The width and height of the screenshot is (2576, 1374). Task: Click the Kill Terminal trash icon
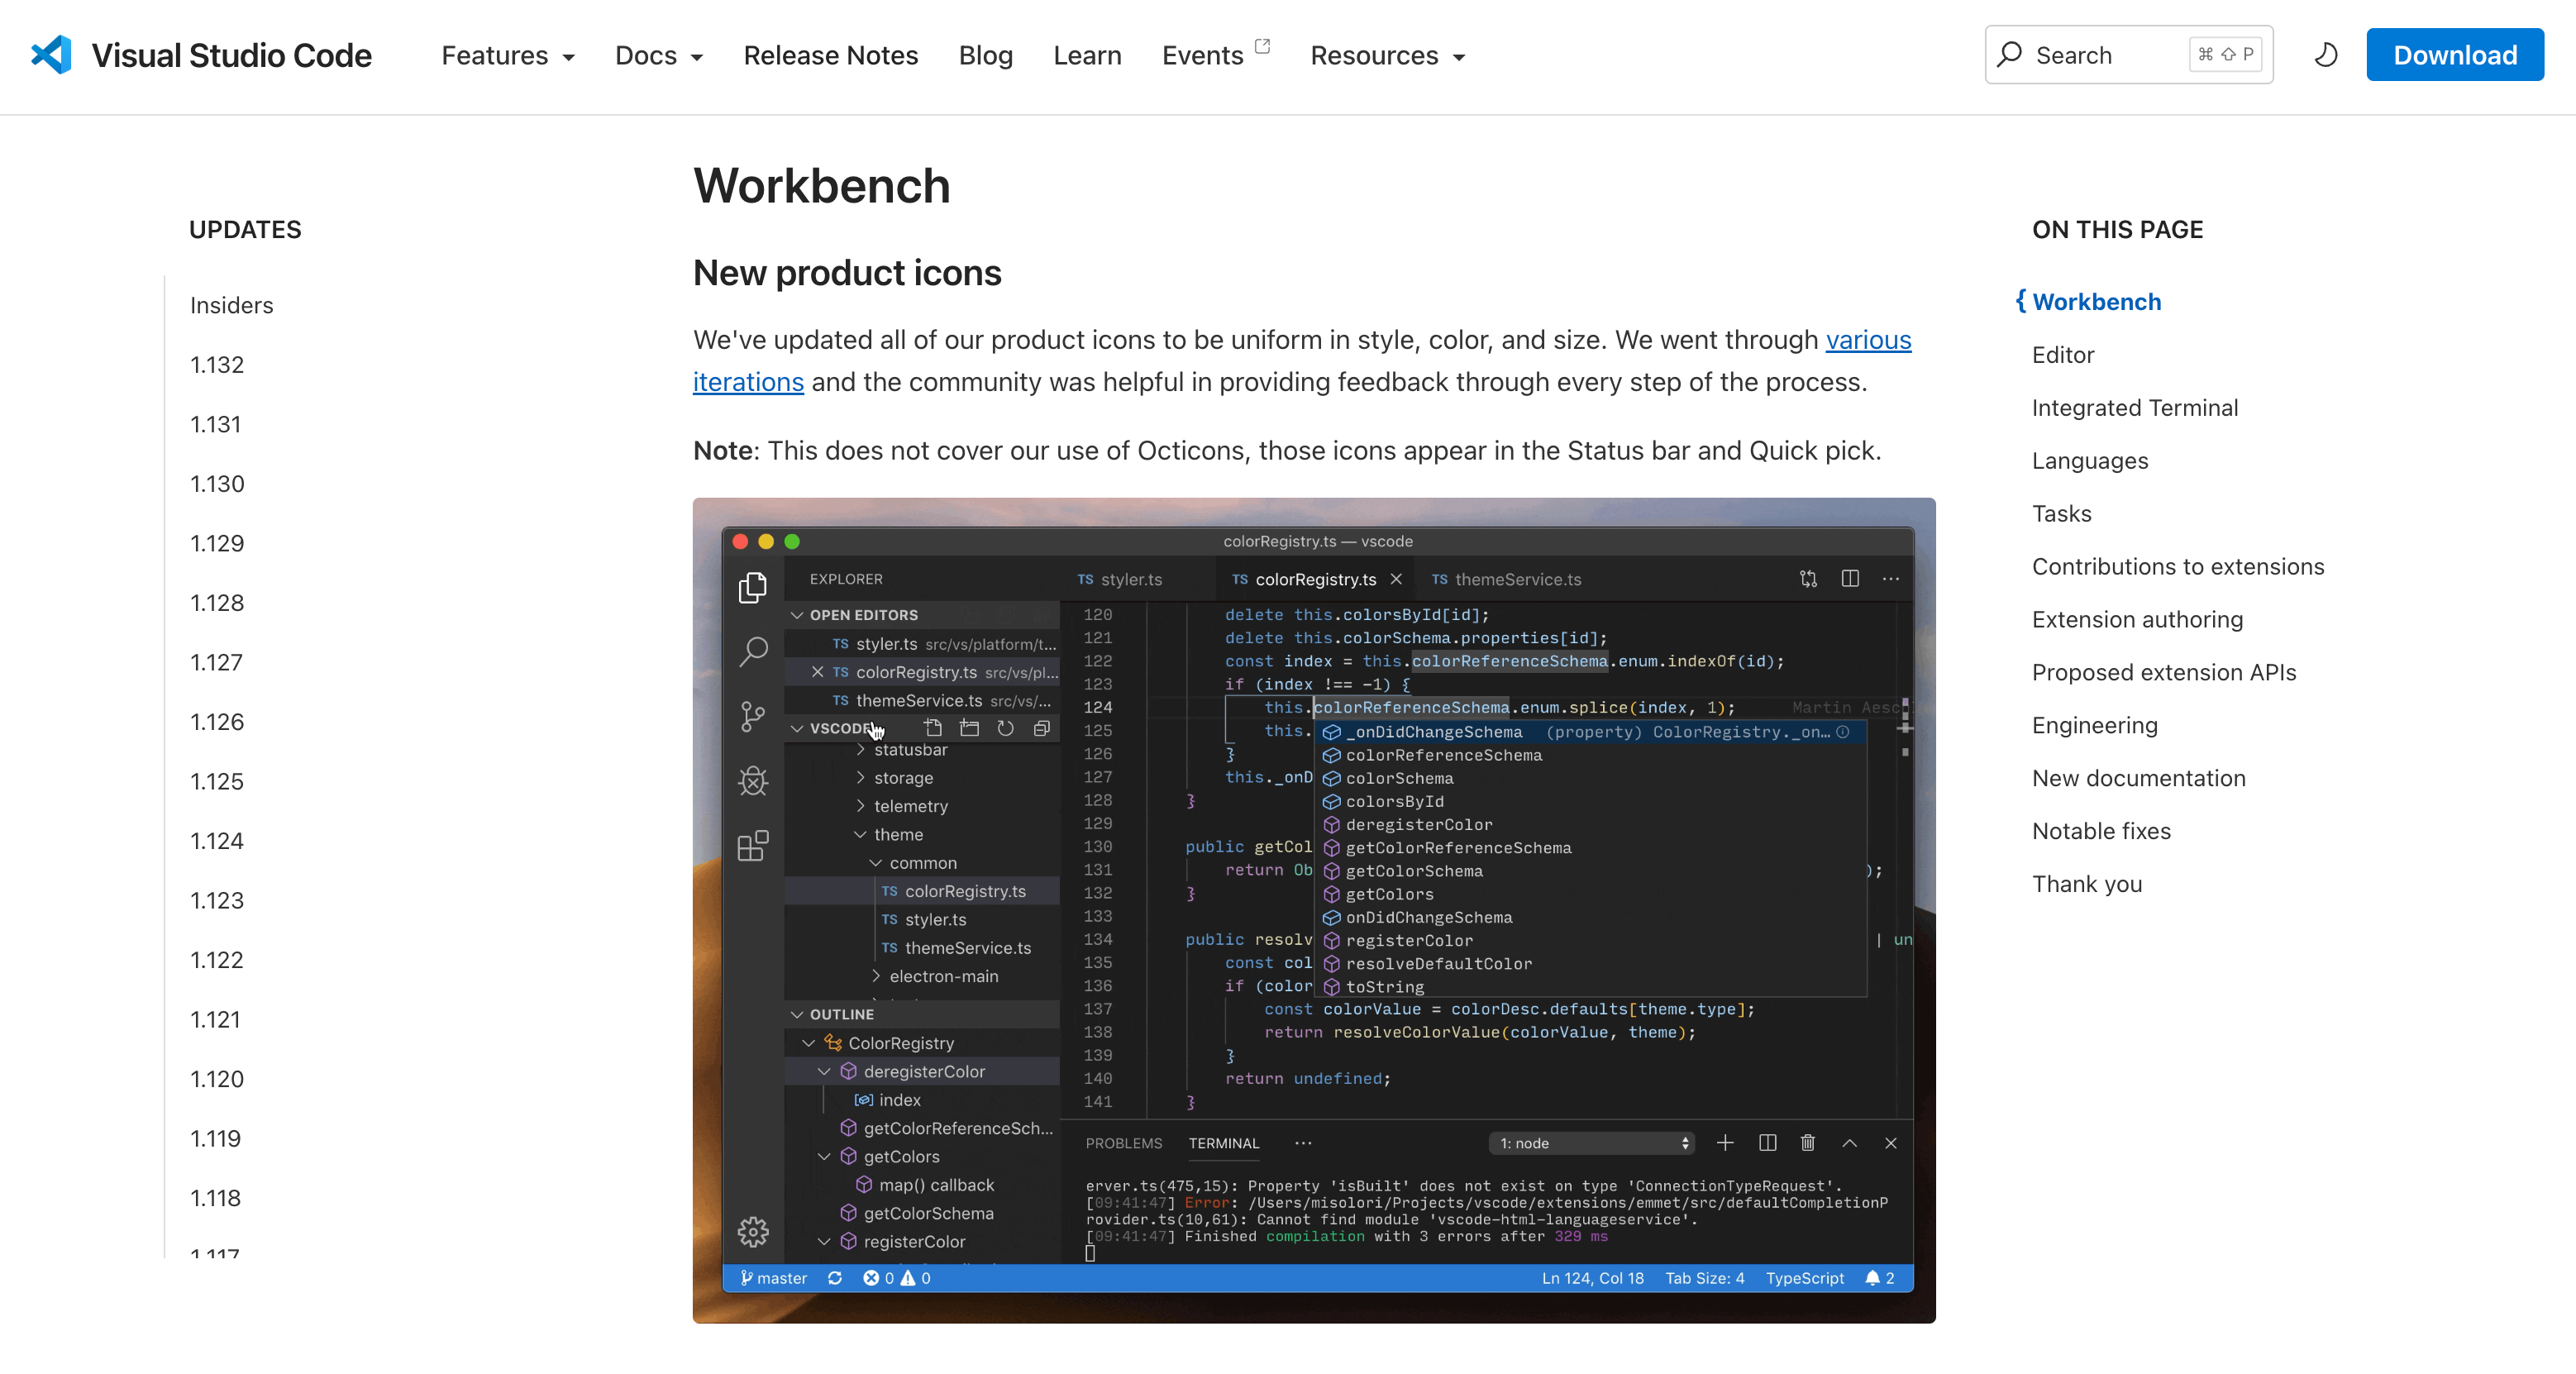(1807, 1143)
